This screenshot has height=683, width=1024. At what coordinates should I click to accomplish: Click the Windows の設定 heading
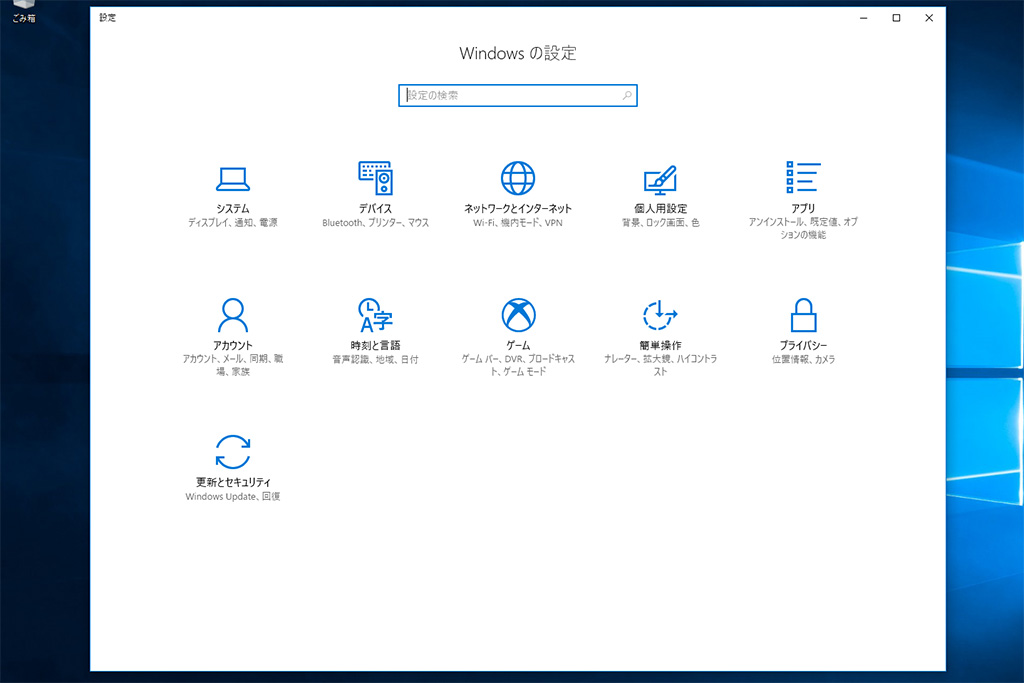click(518, 53)
